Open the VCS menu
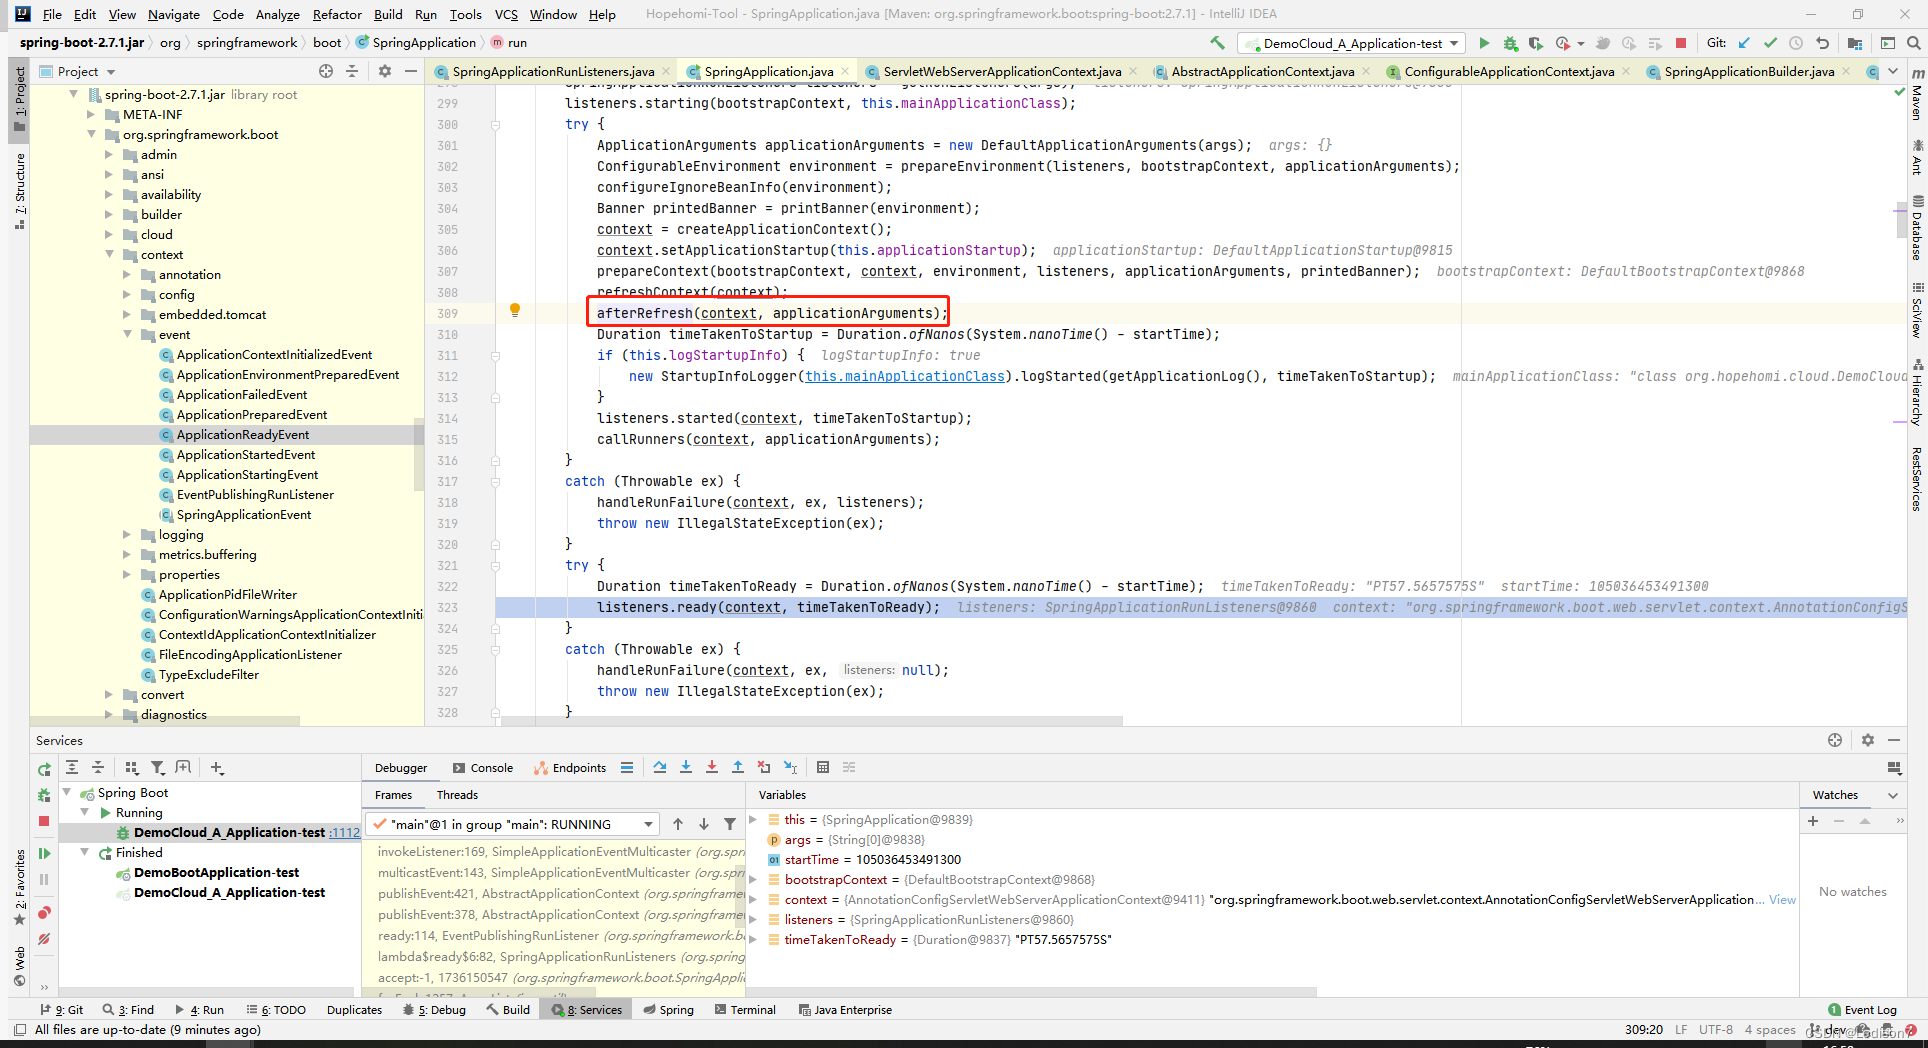Viewport: 1928px width, 1048px height. pyautogui.click(x=506, y=14)
